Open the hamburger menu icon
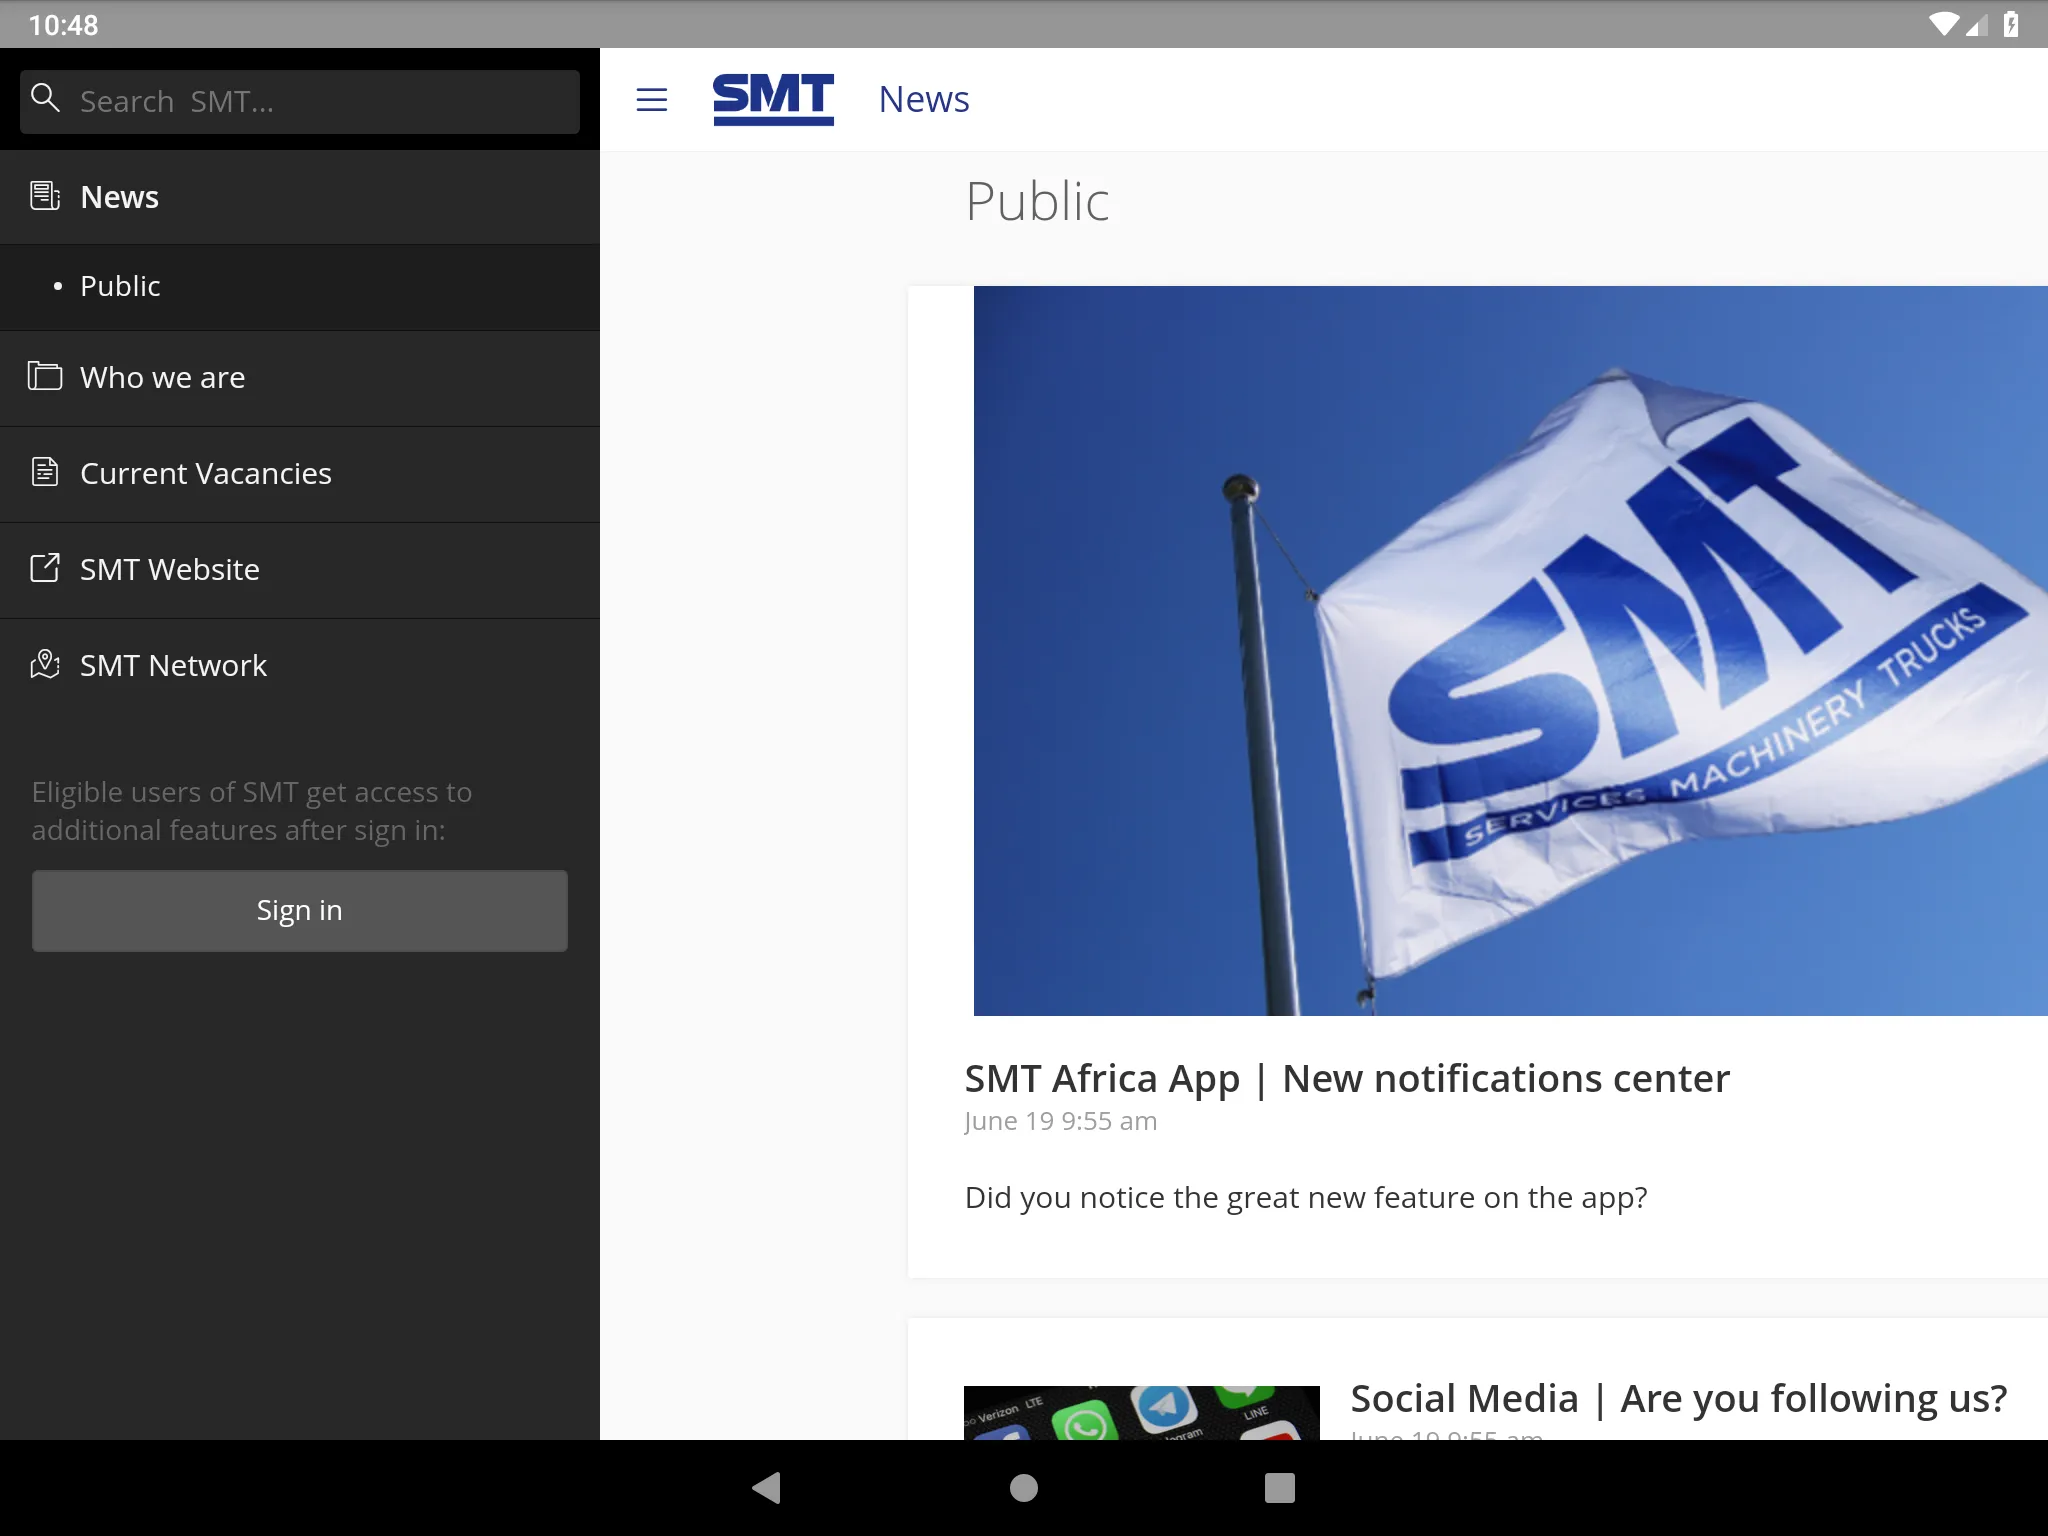 651,98
